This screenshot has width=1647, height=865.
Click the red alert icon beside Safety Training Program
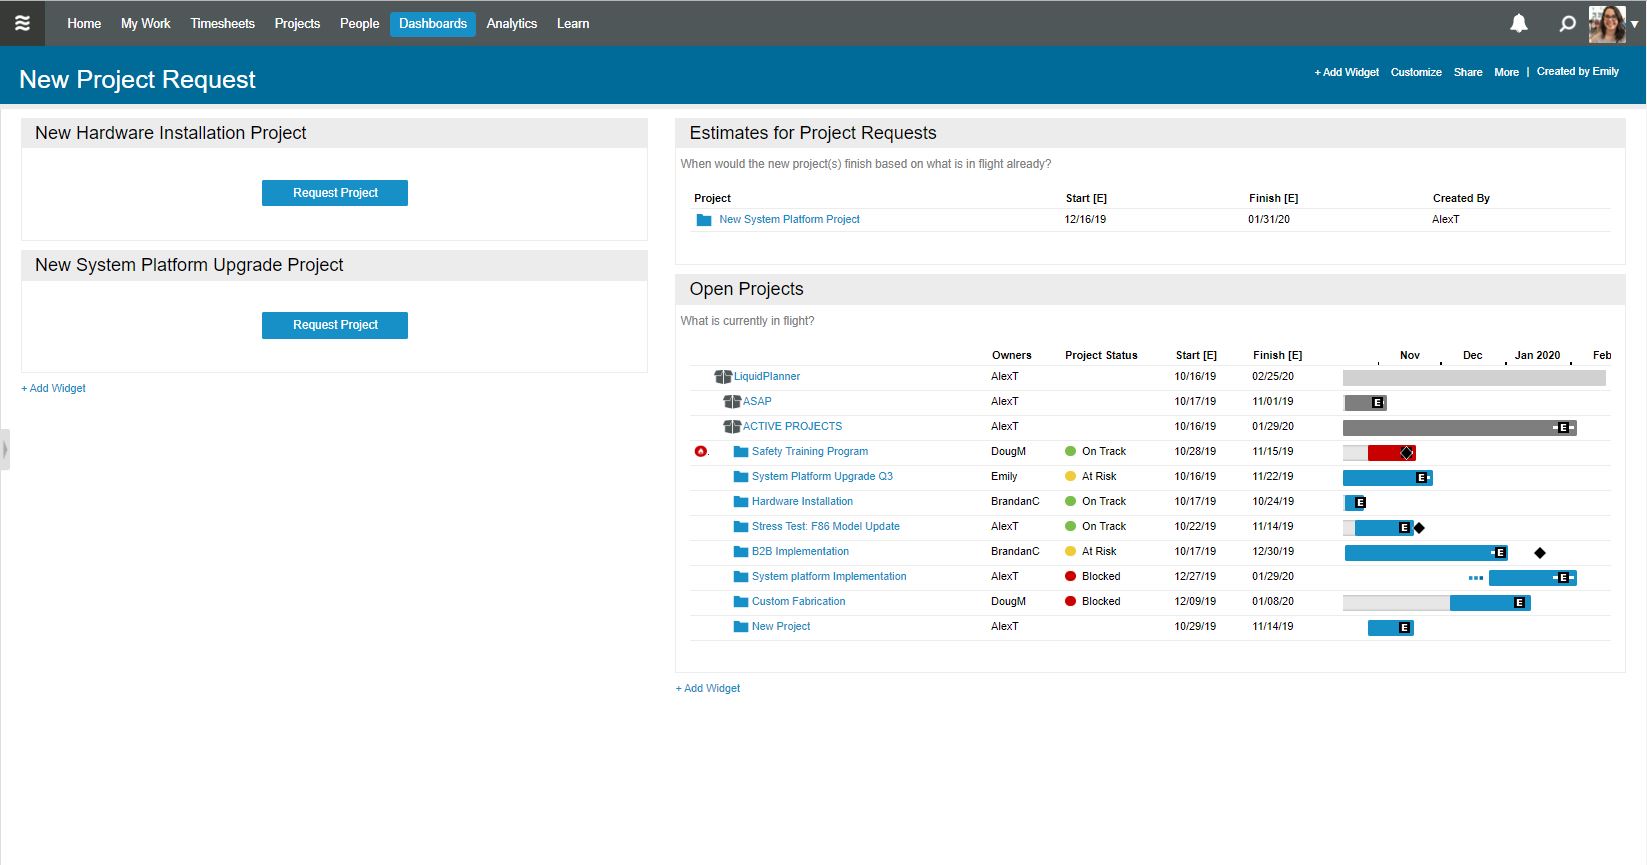pos(700,452)
